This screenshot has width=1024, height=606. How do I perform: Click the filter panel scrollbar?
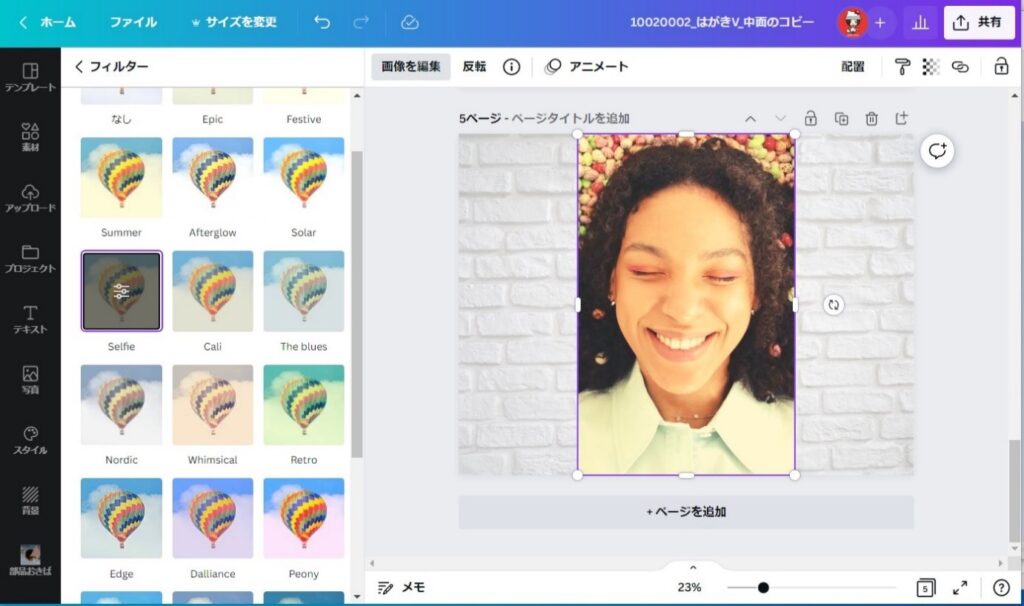coord(357,304)
